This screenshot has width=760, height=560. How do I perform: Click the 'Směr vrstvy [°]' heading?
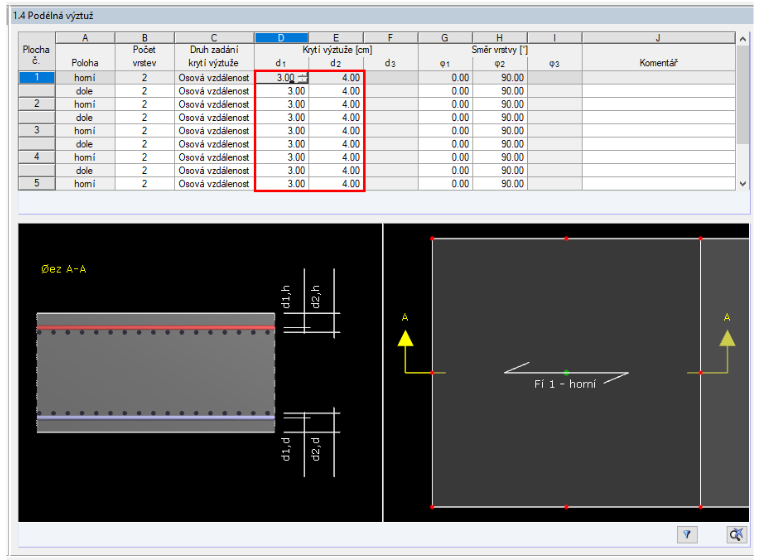pyautogui.click(x=500, y=49)
